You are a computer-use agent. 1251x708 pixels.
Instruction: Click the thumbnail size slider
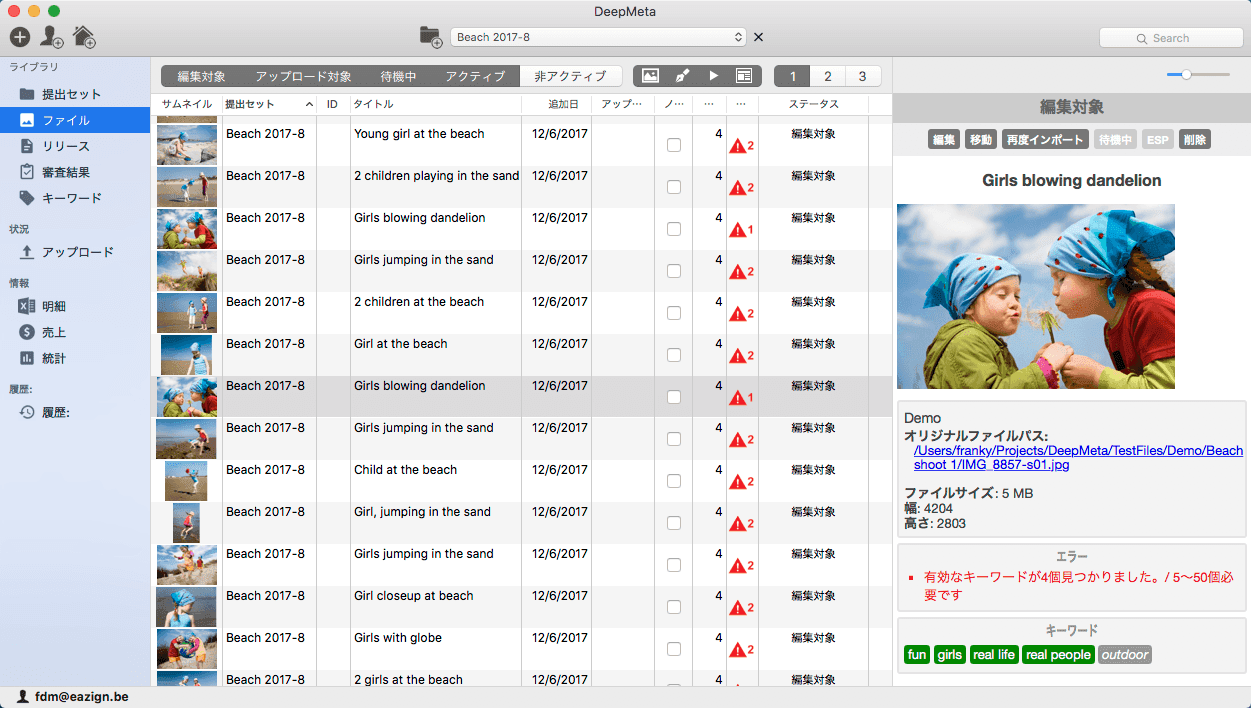pyautogui.click(x=1198, y=74)
